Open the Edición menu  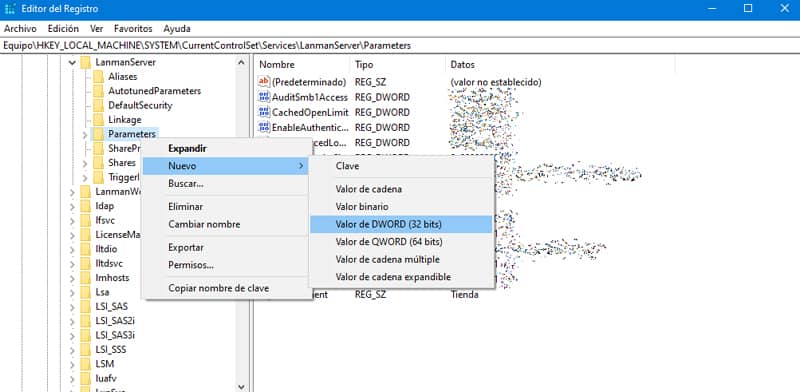[63, 29]
